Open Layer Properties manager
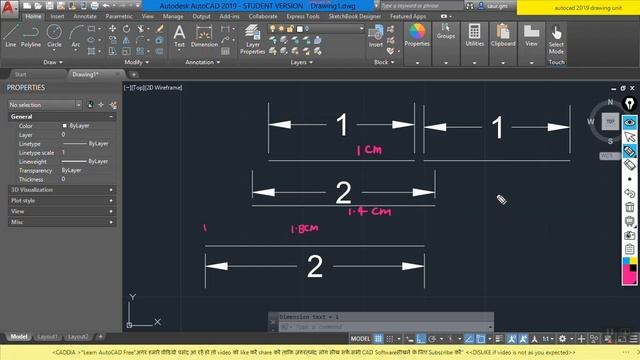This screenshot has height=360, width=640. pyautogui.click(x=253, y=39)
